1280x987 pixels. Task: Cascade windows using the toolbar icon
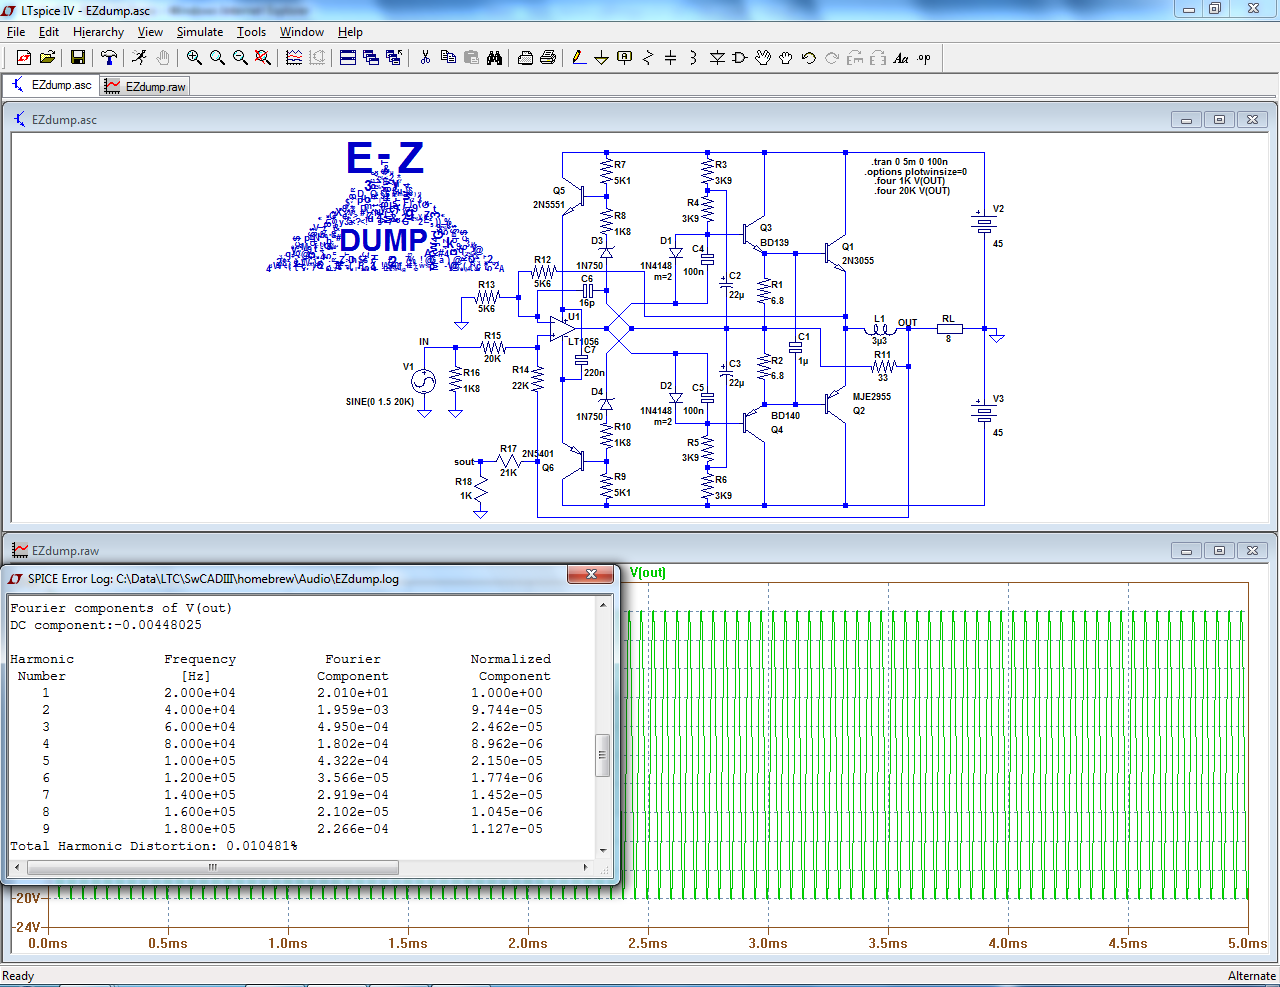371,58
